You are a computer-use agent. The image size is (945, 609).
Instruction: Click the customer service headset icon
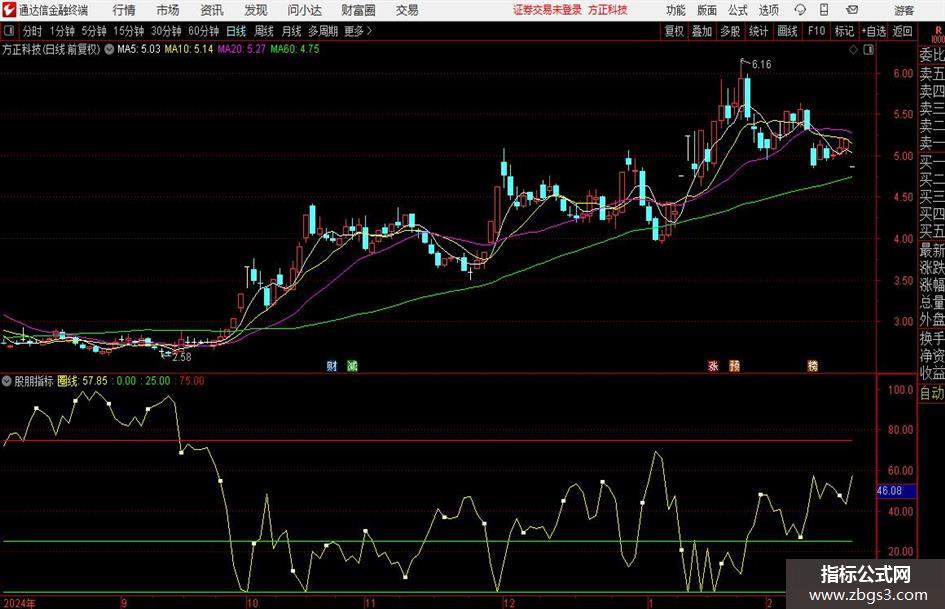[x=800, y=10]
